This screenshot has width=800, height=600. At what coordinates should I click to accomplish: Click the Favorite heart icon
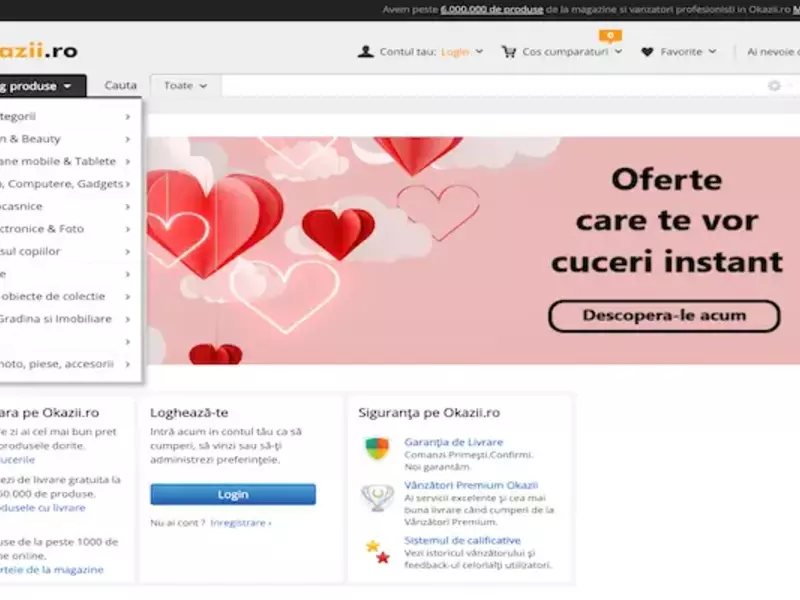click(647, 52)
